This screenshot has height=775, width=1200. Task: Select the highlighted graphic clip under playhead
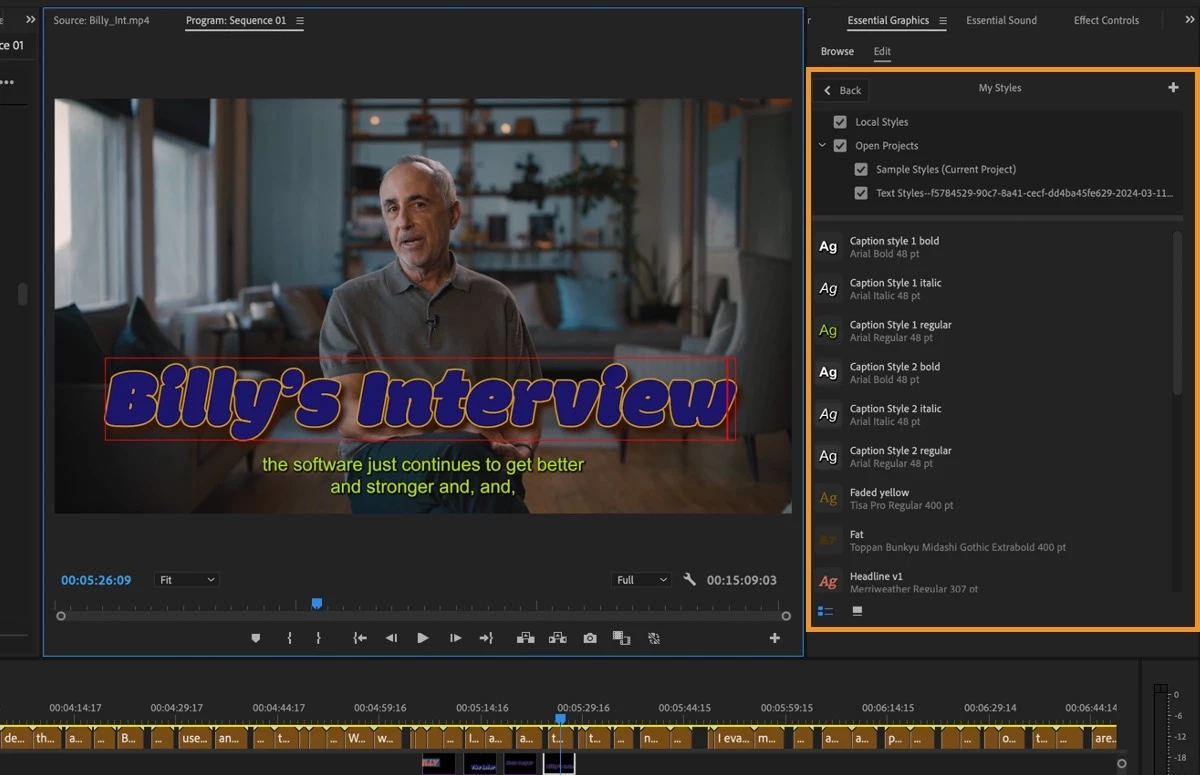click(559, 764)
